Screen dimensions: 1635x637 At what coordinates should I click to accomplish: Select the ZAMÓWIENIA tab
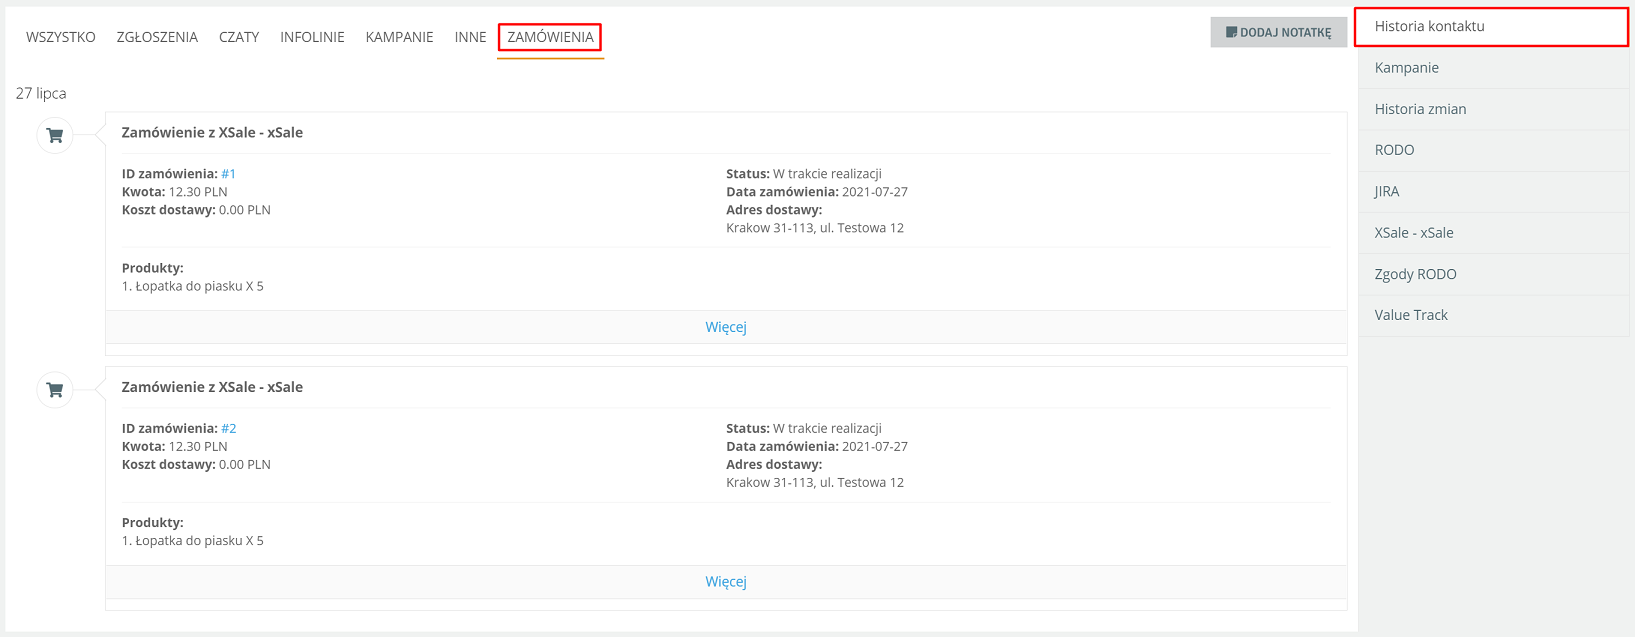(550, 37)
